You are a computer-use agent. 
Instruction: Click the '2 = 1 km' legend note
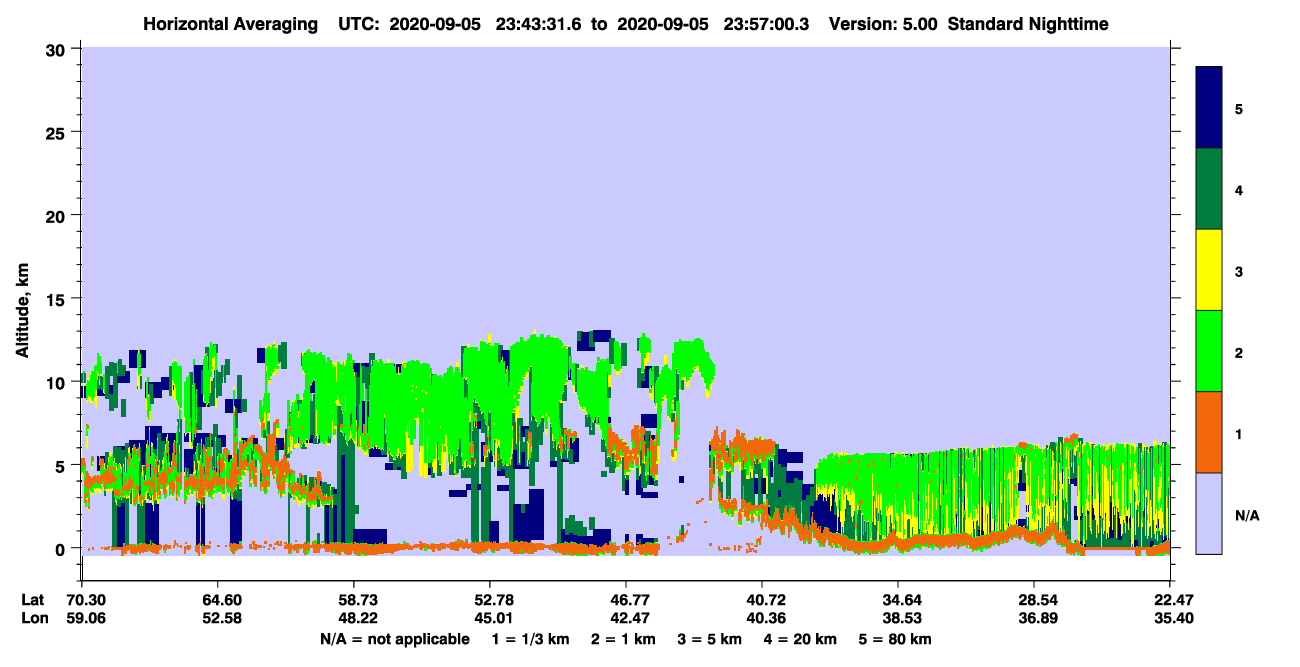pyautogui.click(x=621, y=639)
